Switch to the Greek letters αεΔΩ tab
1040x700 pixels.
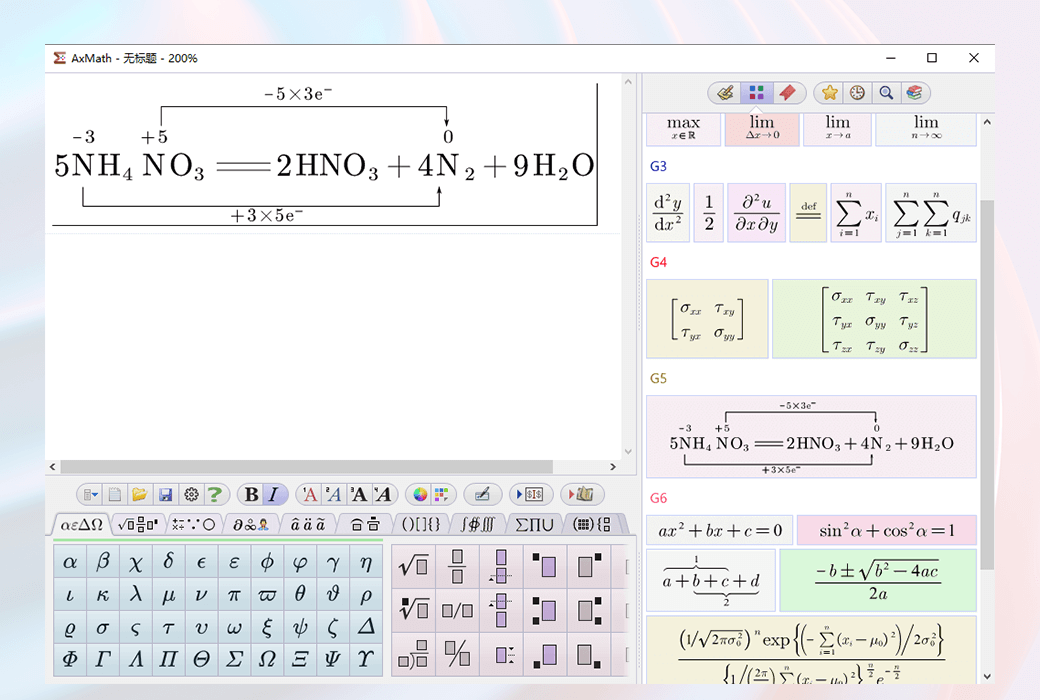pyautogui.click(x=82, y=524)
